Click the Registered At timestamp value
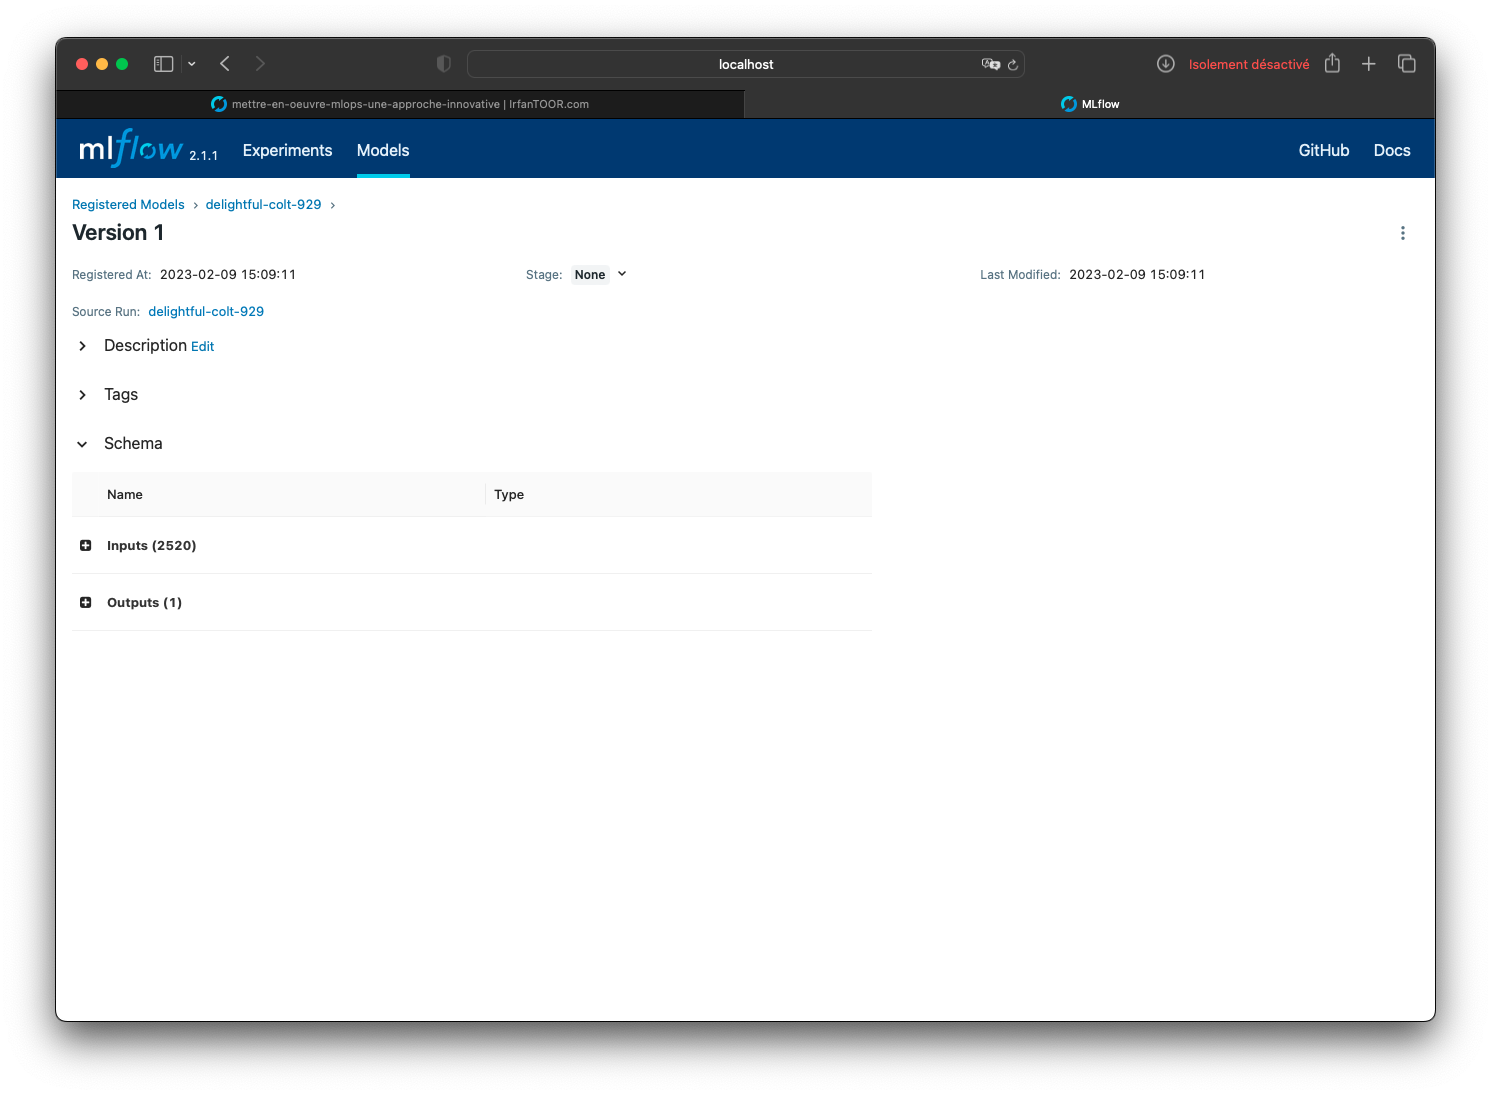This screenshot has width=1491, height=1095. tap(228, 274)
